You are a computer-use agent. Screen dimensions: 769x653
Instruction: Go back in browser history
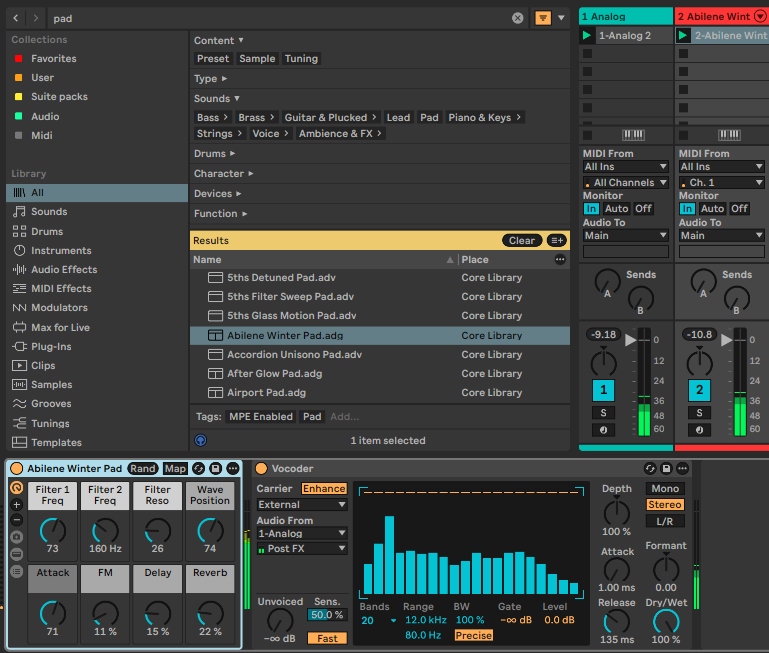point(16,18)
